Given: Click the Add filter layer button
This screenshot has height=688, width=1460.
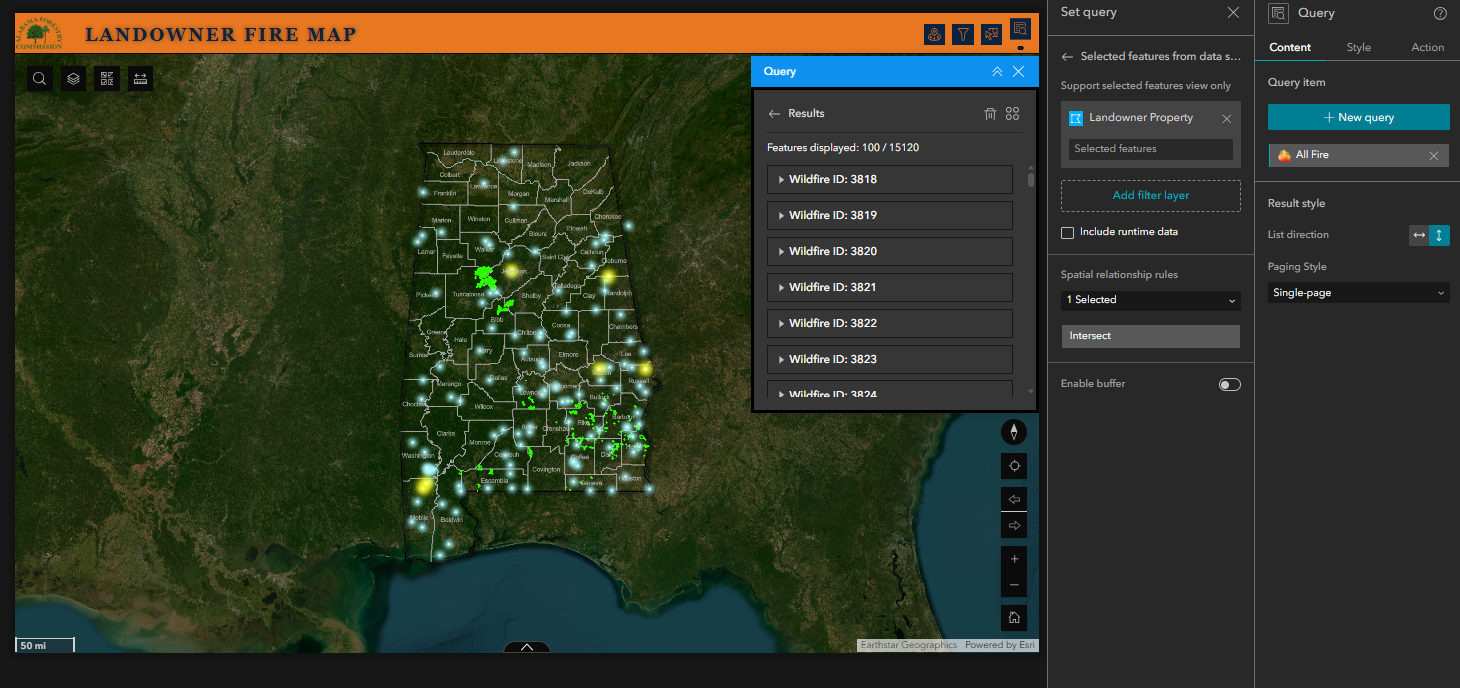Looking at the screenshot, I should point(1150,196).
